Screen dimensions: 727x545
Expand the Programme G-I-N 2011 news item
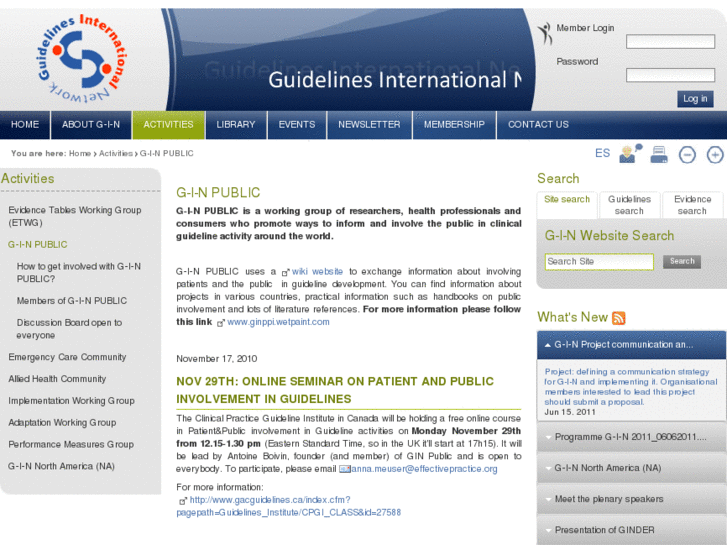631,437
